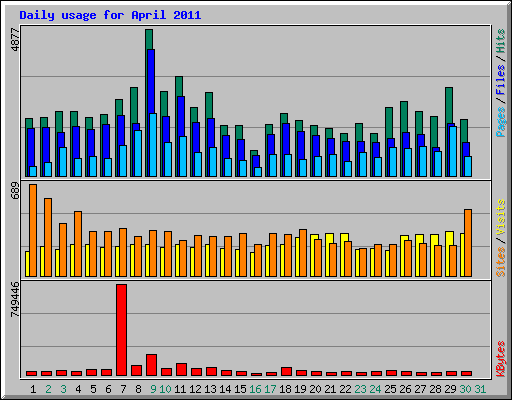Click the day 2 label on the x-axis
Image resolution: width=512 pixels, height=400 pixels.
coord(48,389)
